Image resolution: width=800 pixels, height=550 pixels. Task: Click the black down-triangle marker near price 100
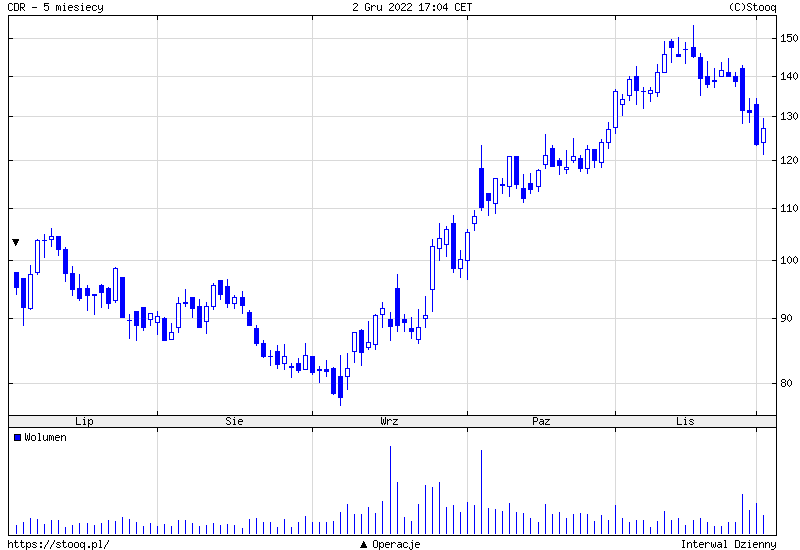pyautogui.click(x=16, y=242)
